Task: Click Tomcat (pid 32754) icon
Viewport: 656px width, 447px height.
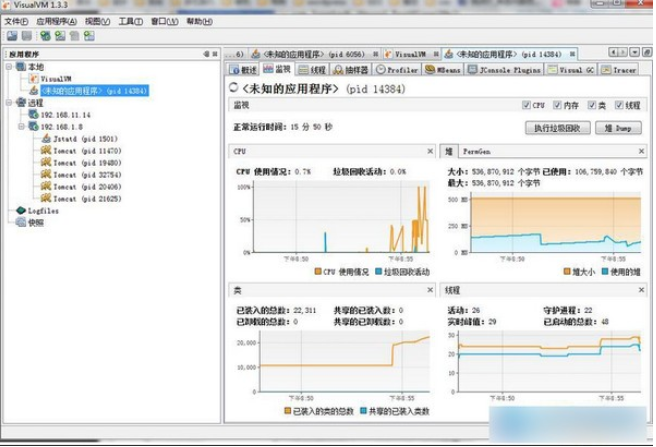Action: pyautogui.click(x=46, y=175)
